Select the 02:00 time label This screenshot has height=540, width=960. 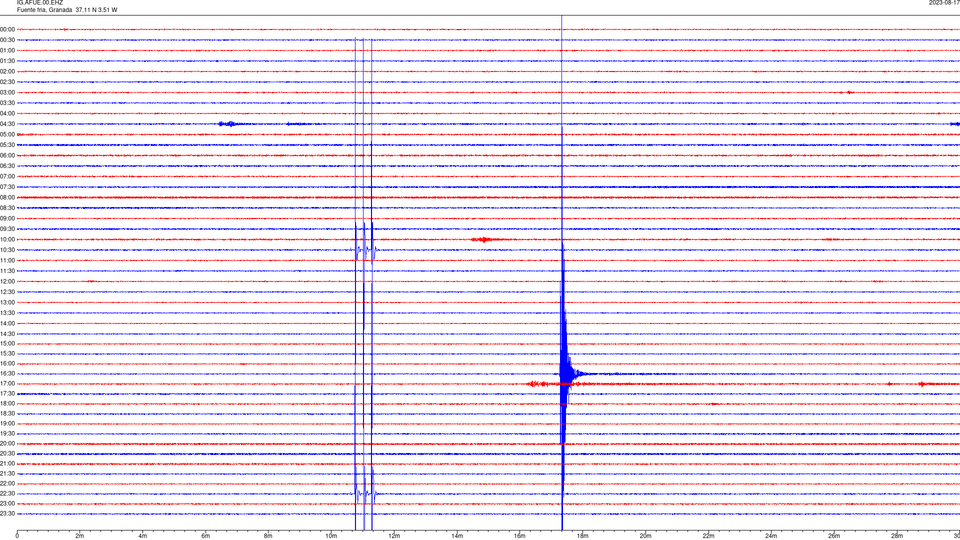coord(7,71)
